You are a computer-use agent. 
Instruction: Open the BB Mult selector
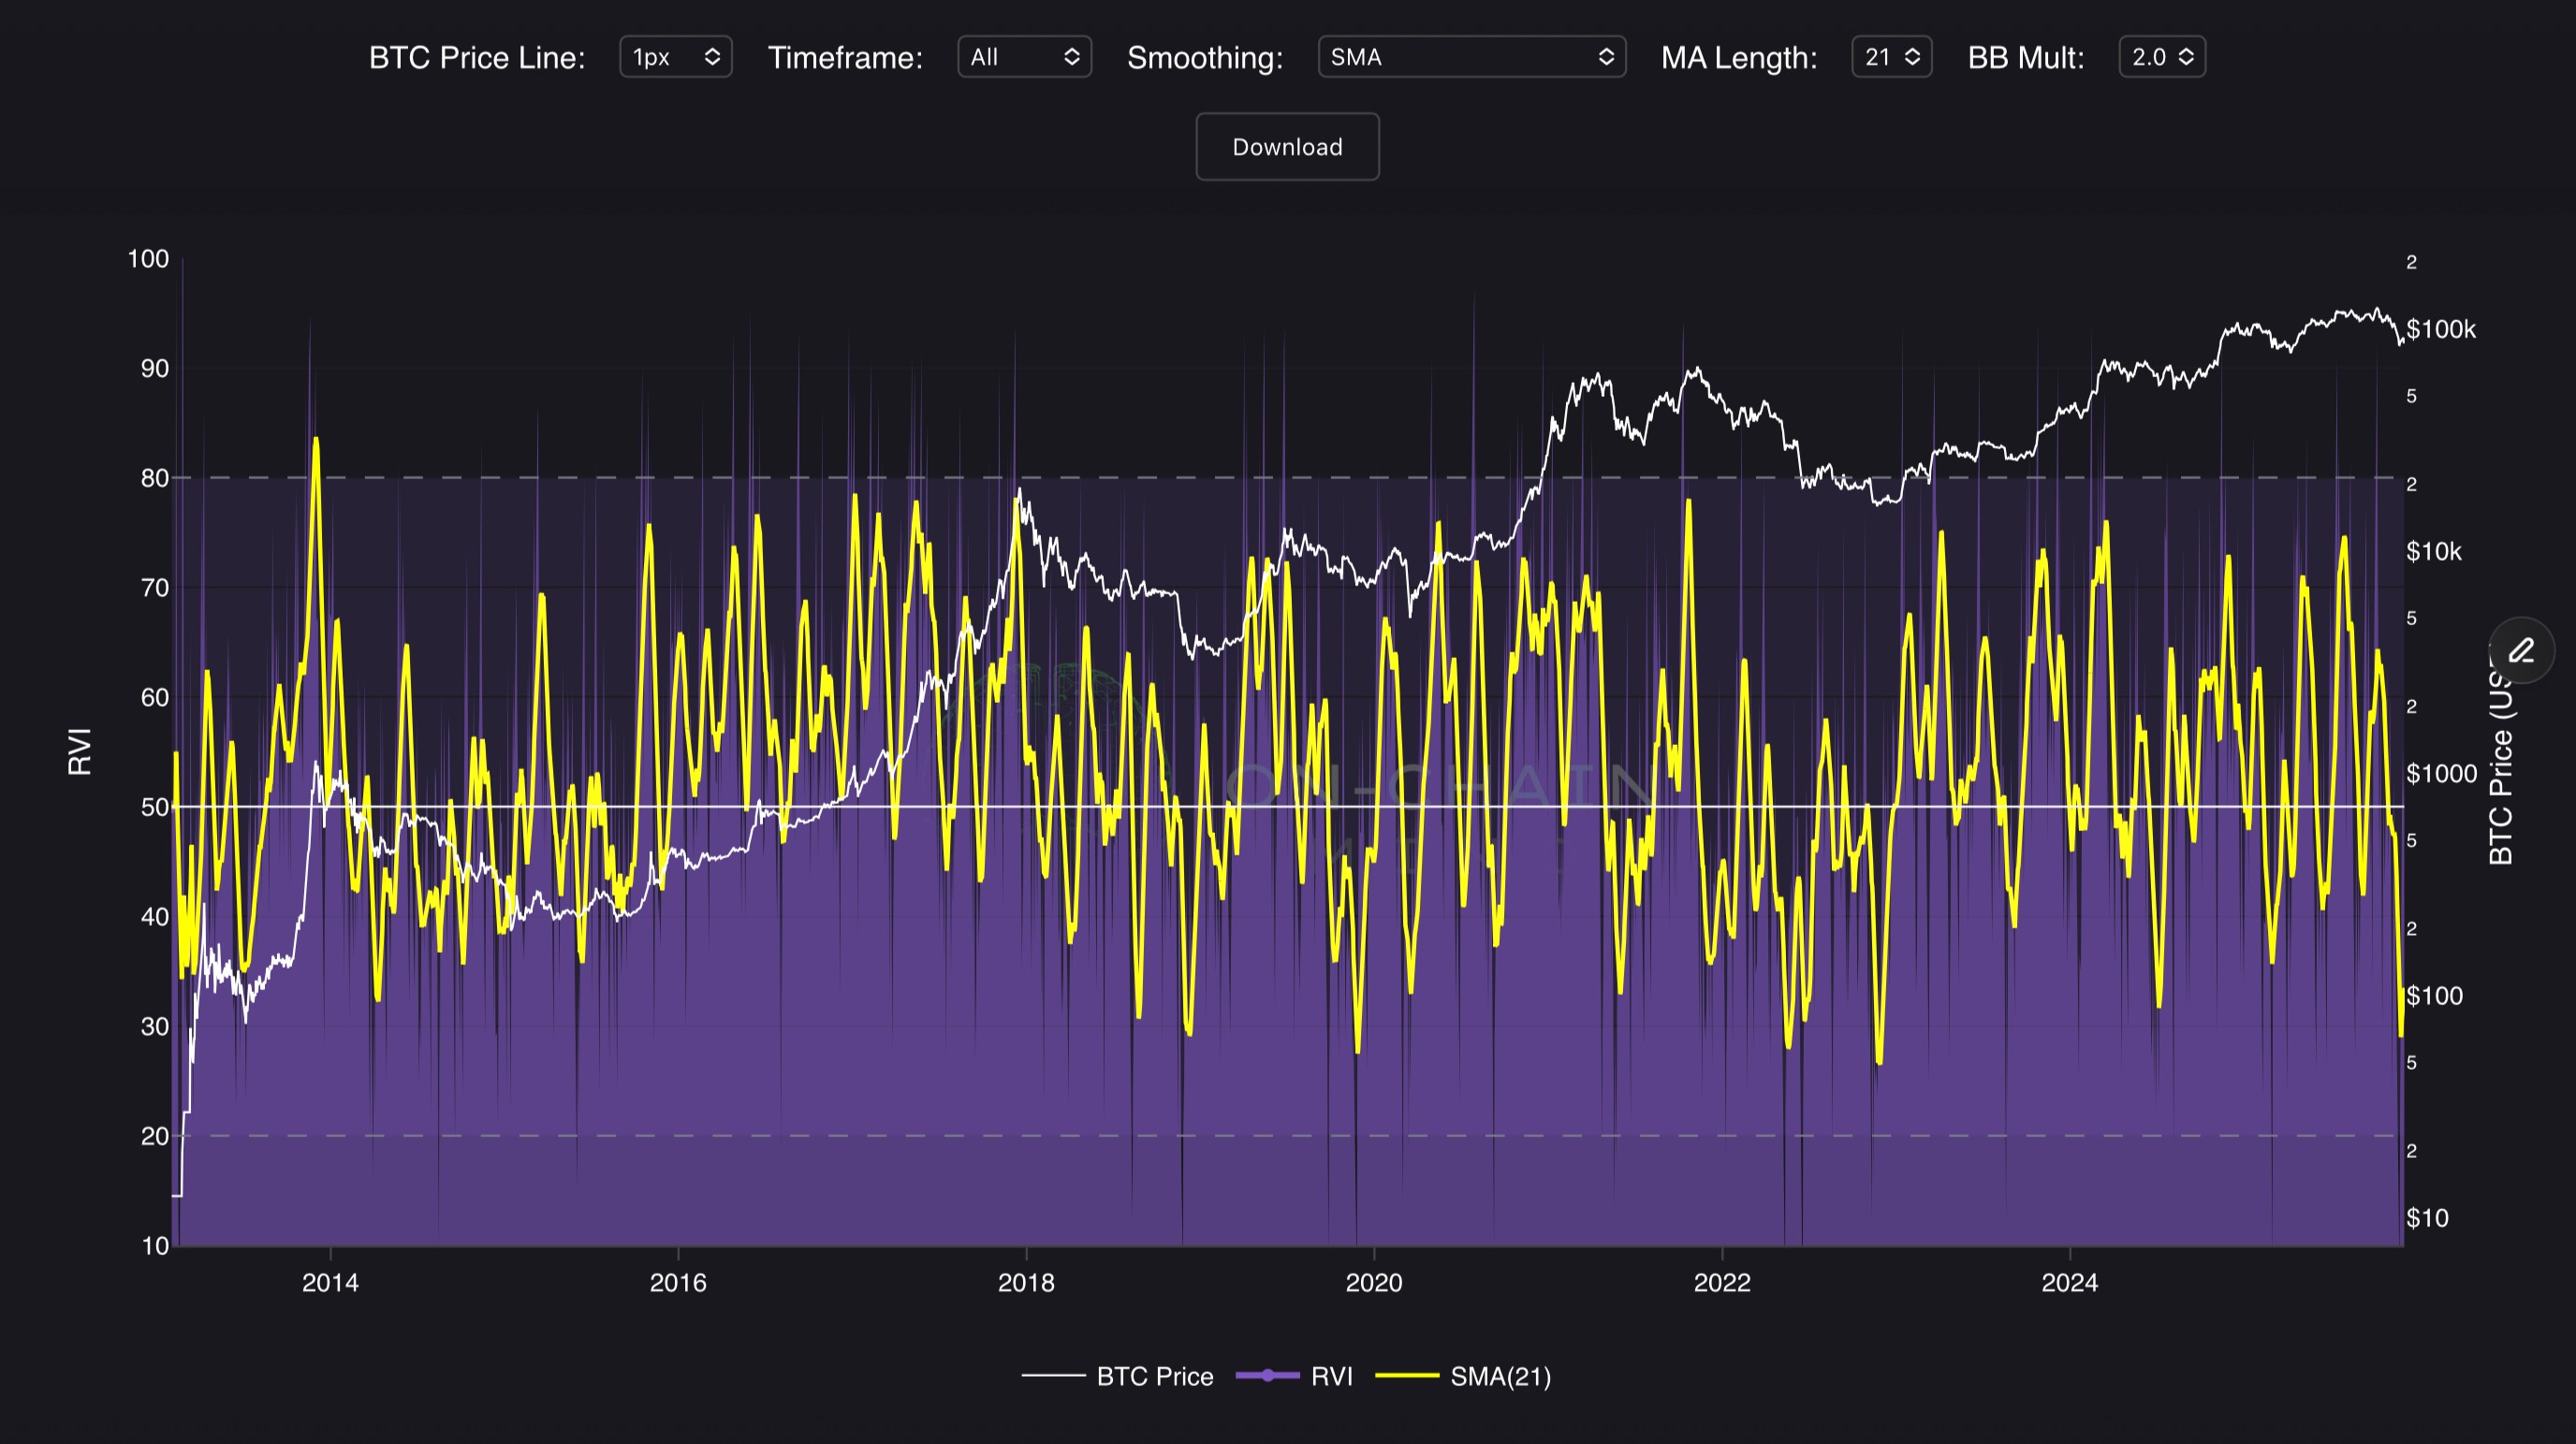click(x=2161, y=57)
